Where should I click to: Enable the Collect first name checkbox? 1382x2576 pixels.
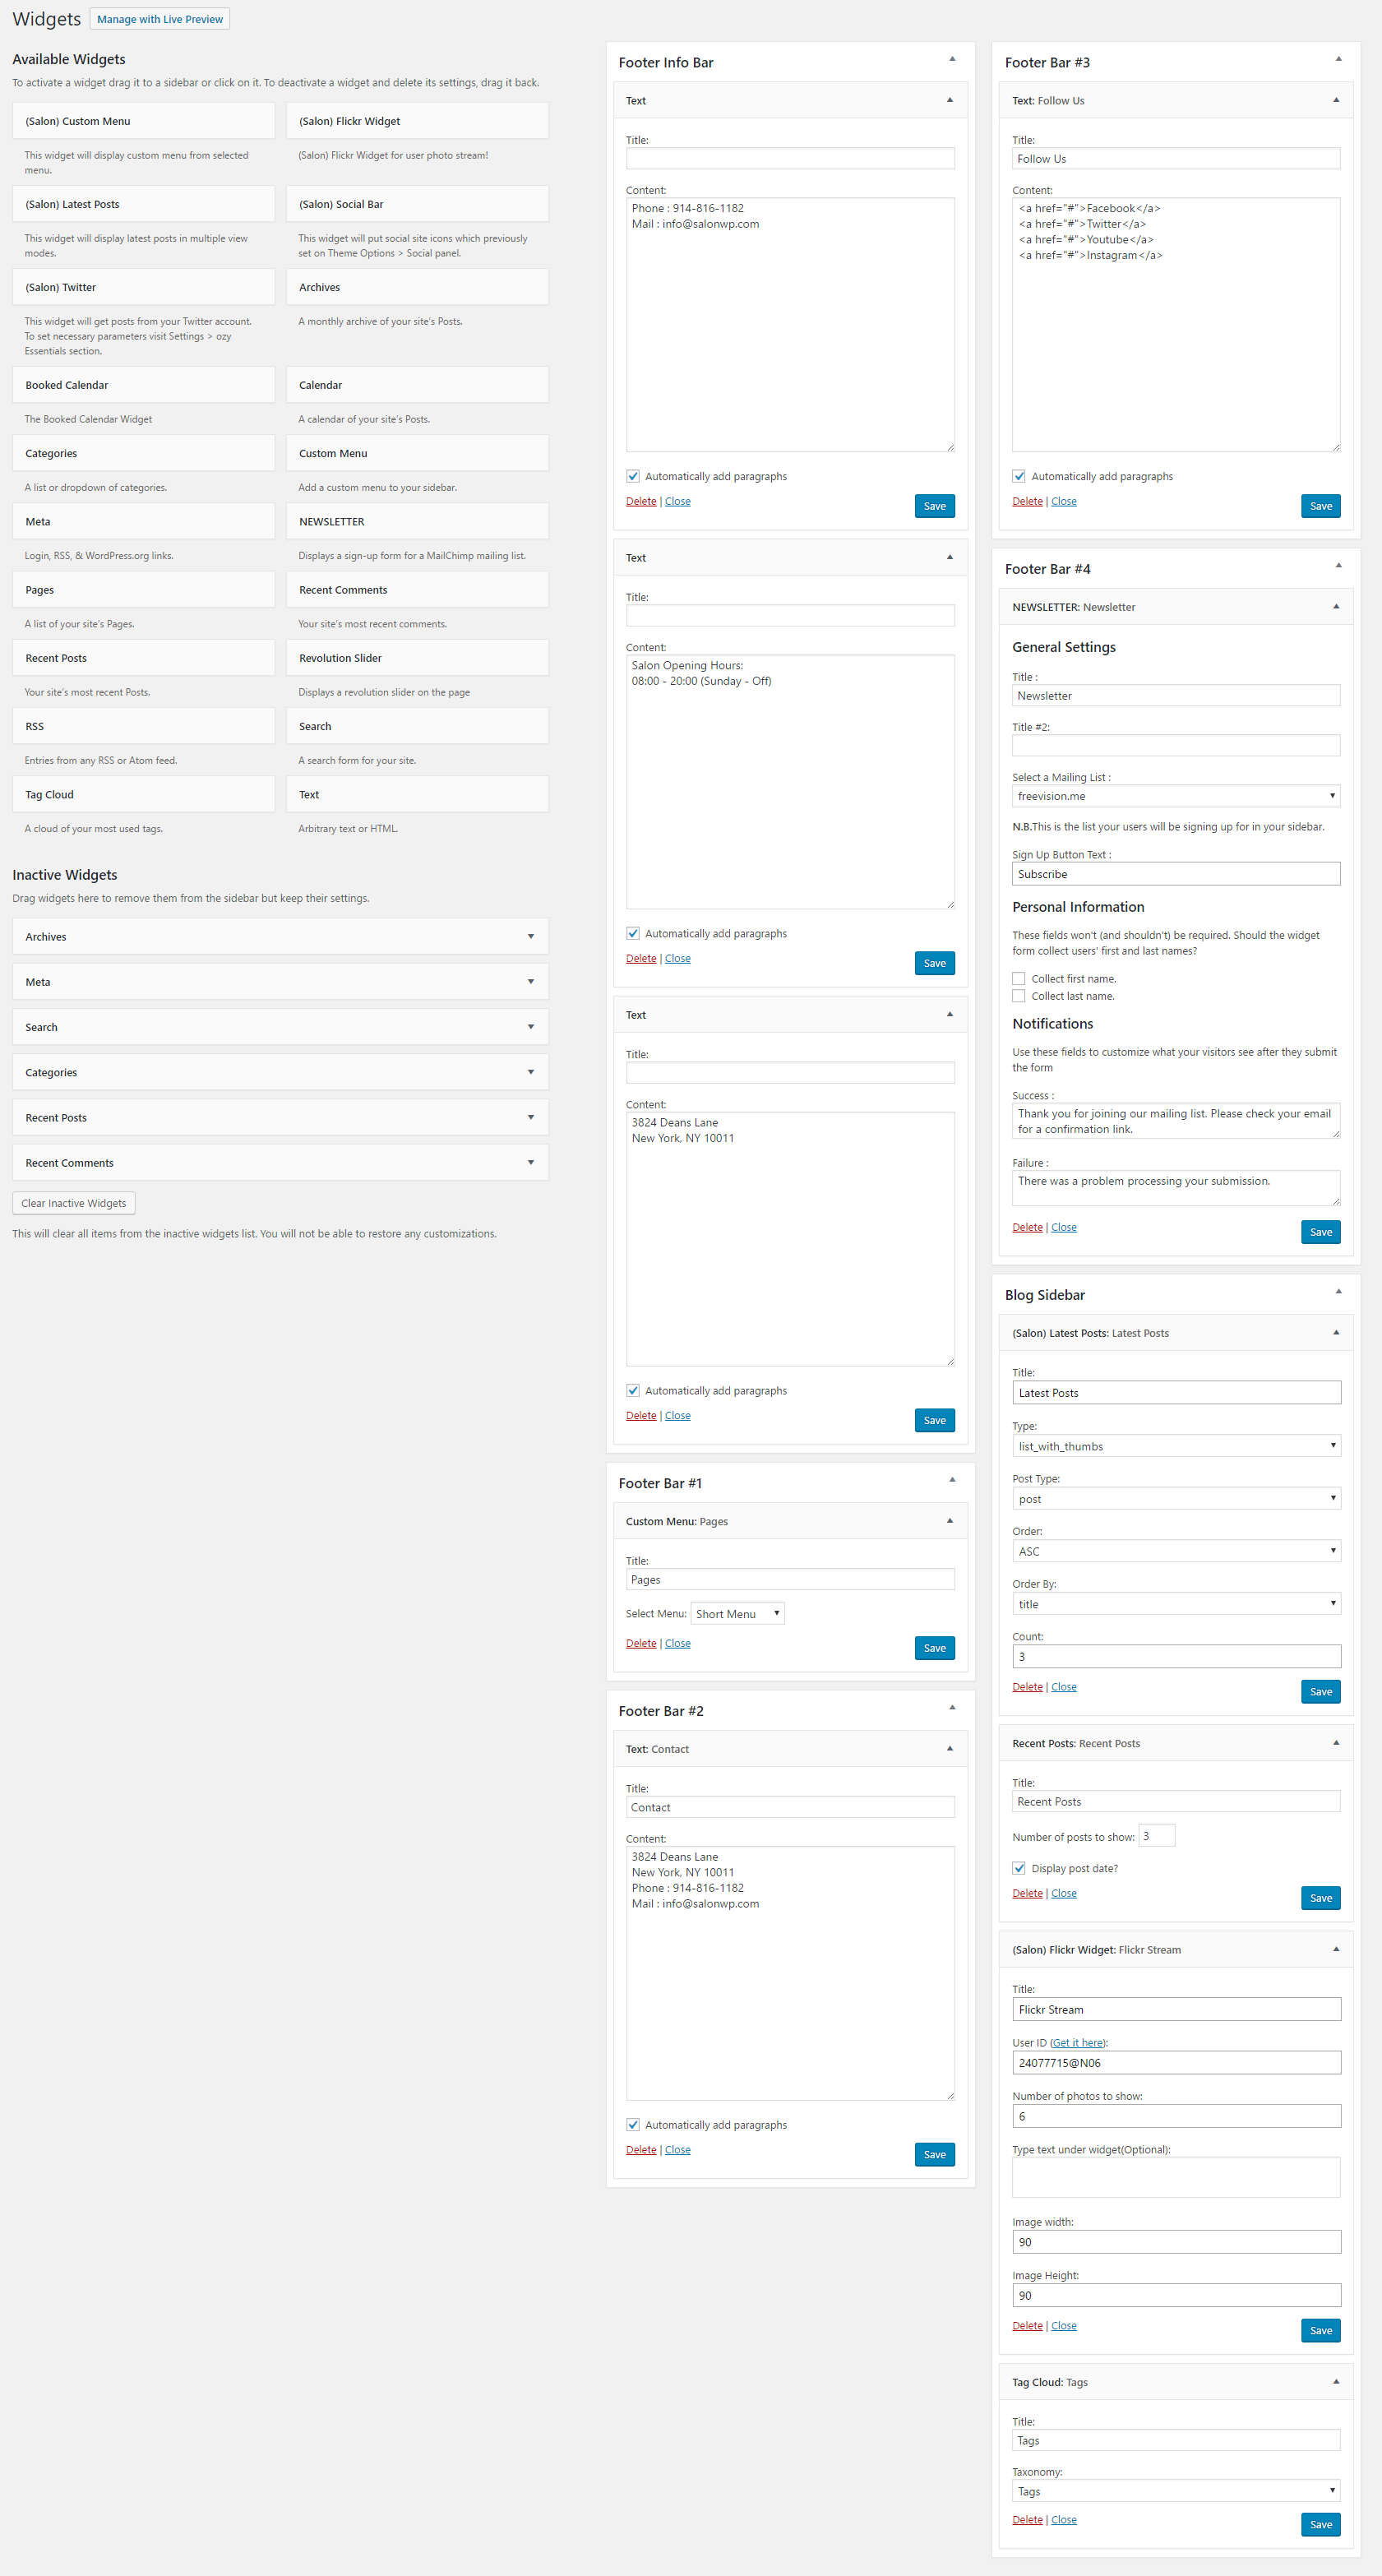[x=1018, y=979]
